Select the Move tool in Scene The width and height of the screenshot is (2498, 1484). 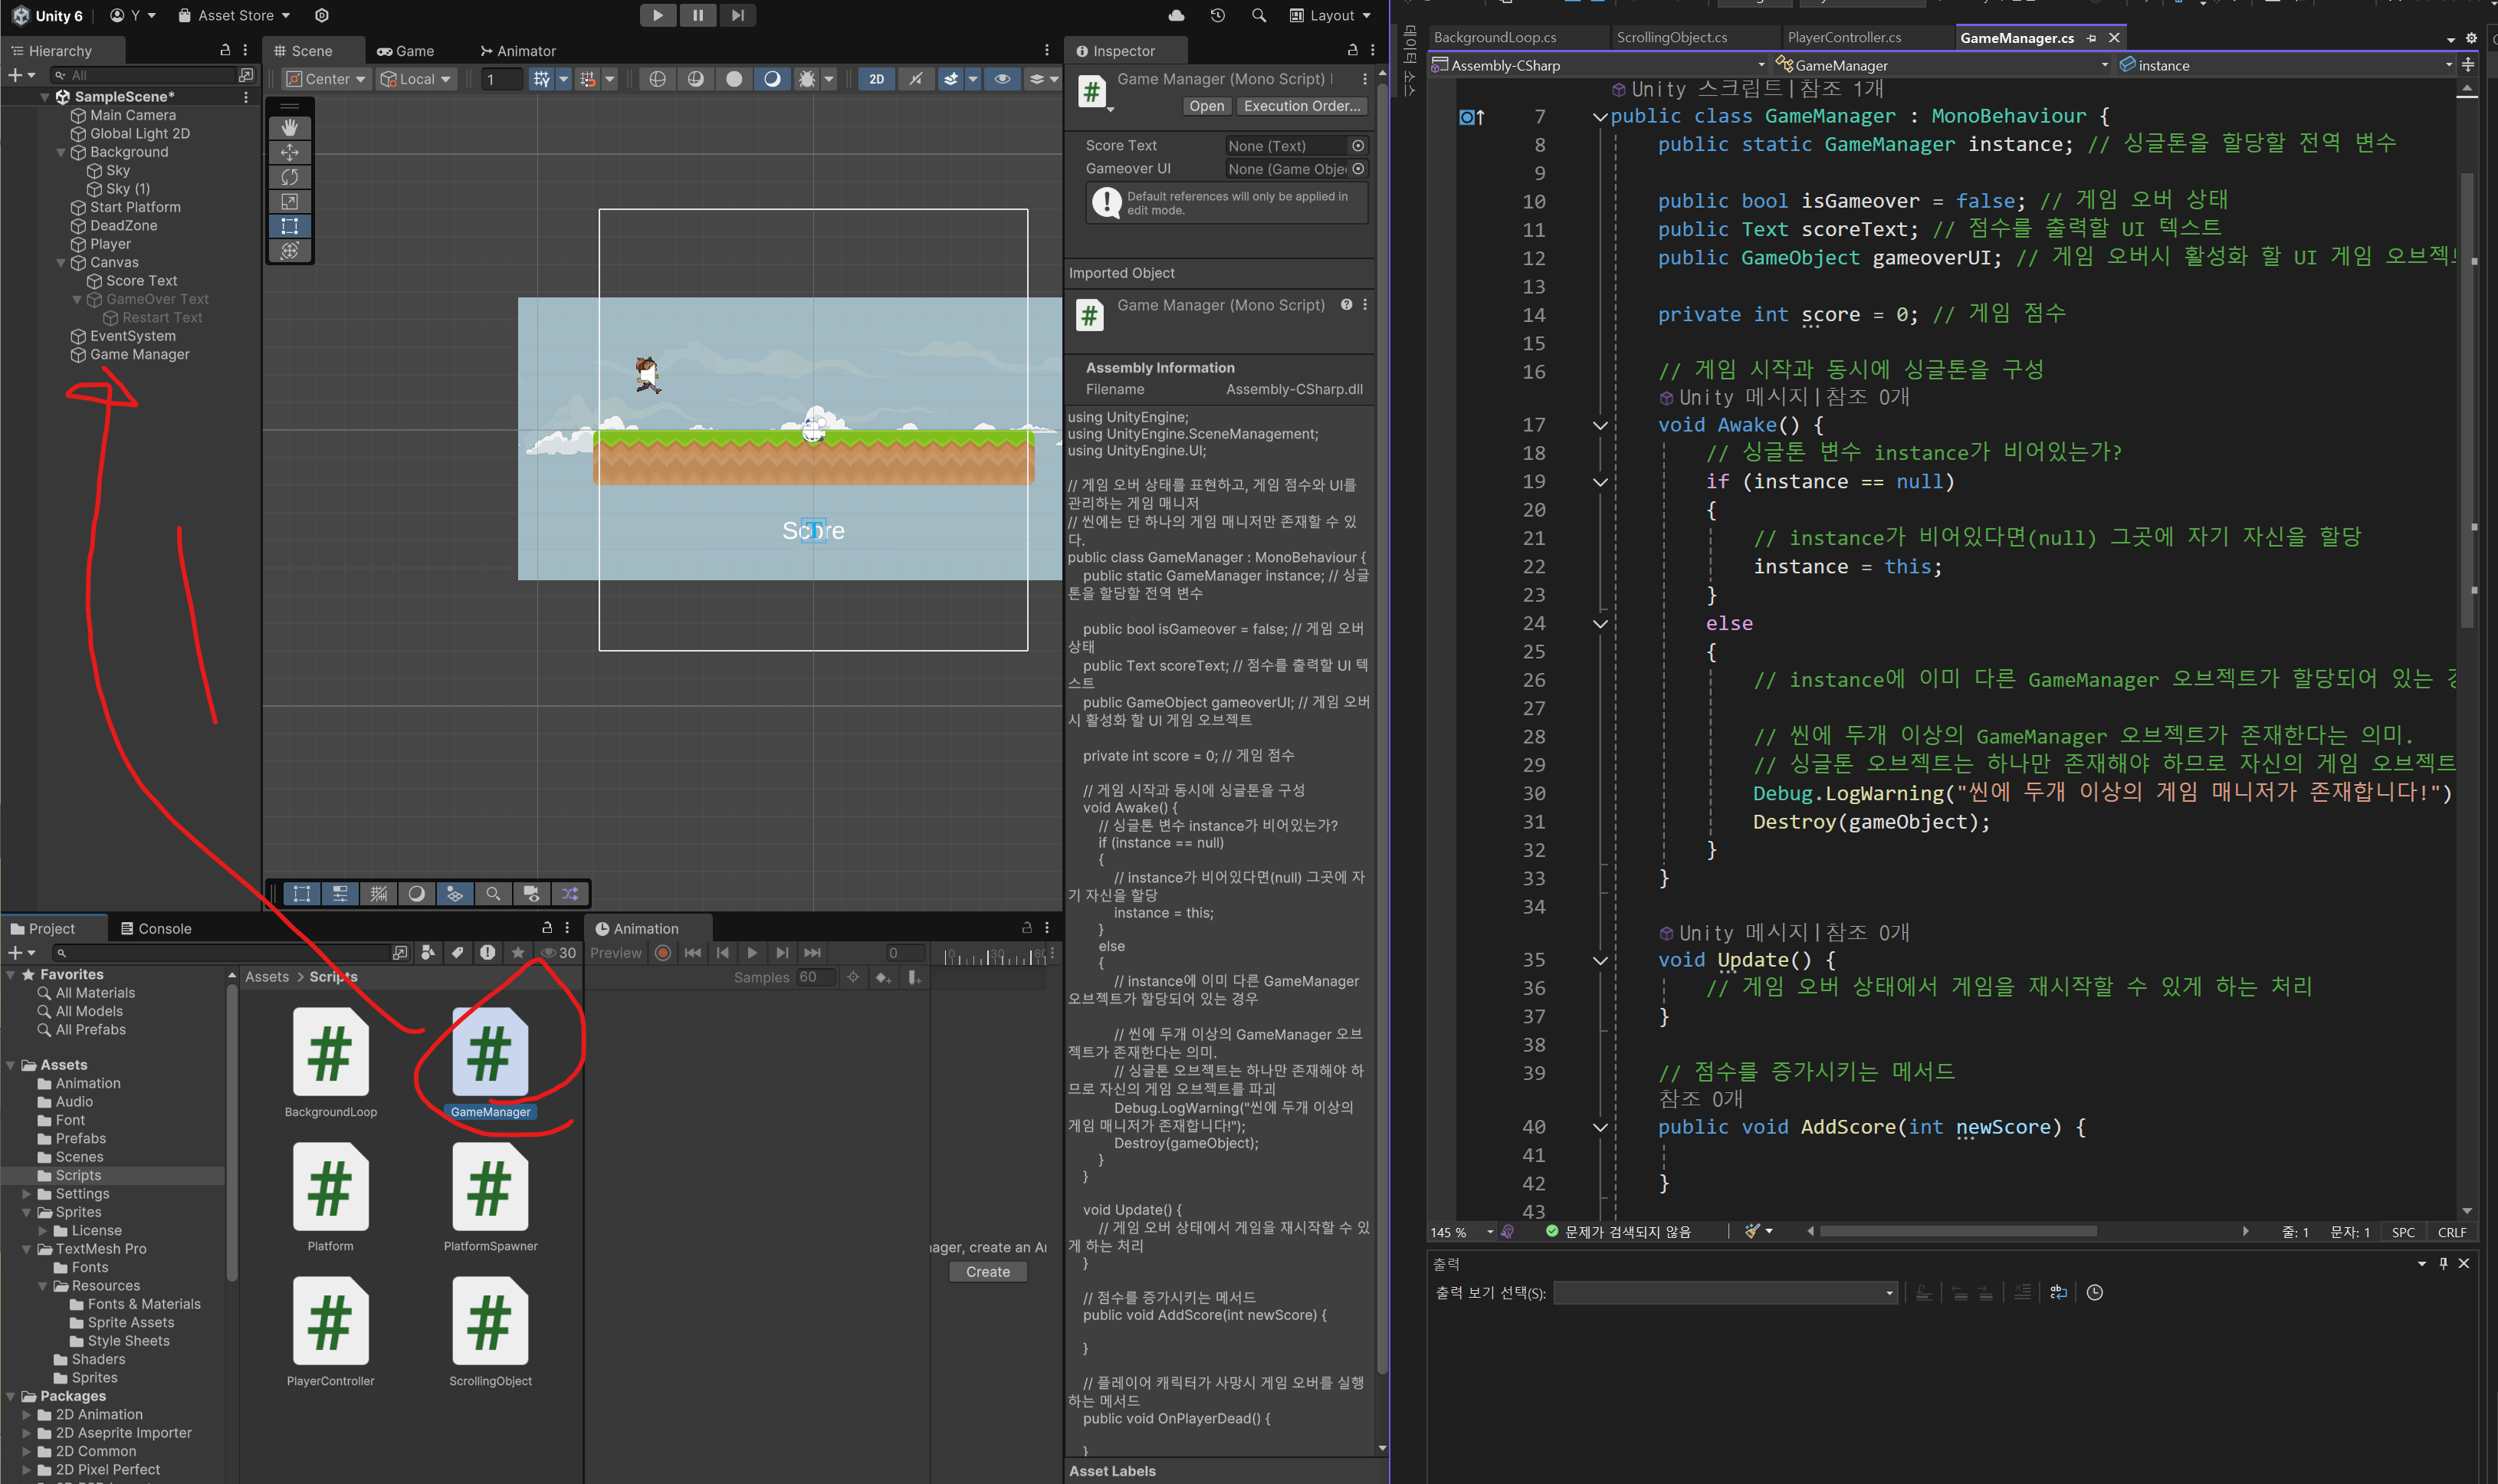point(290,152)
